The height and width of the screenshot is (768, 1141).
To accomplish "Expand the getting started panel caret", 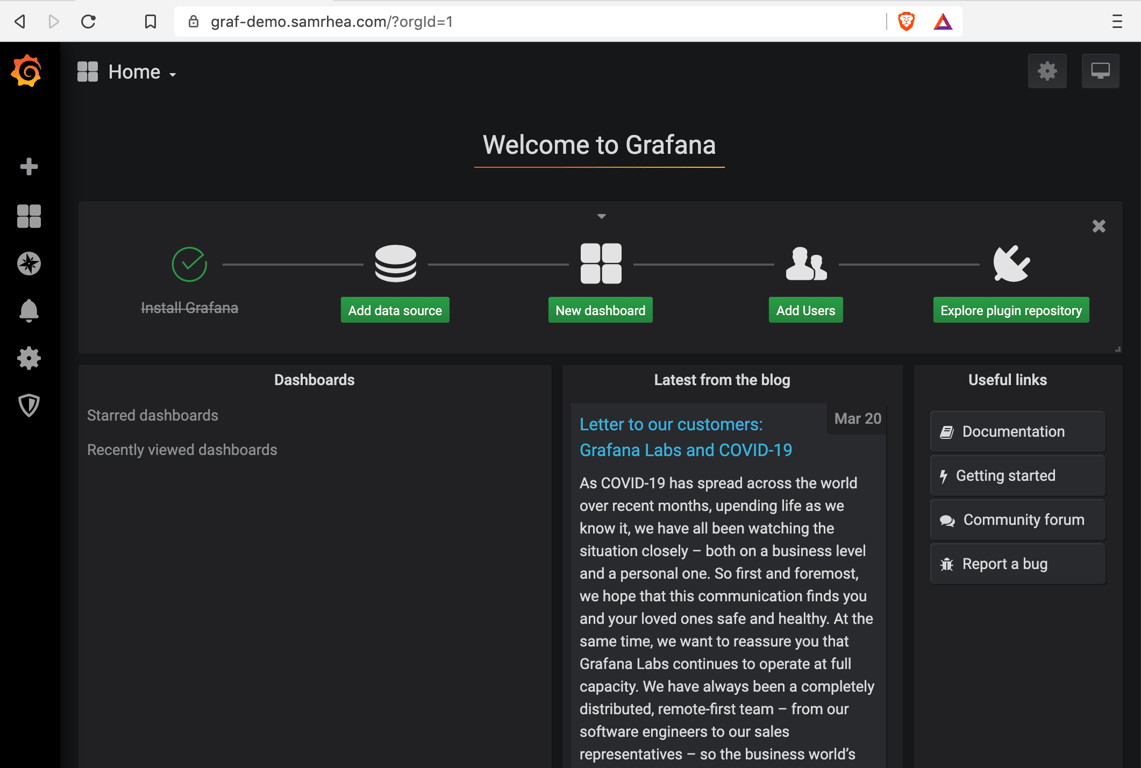I will [x=601, y=216].
